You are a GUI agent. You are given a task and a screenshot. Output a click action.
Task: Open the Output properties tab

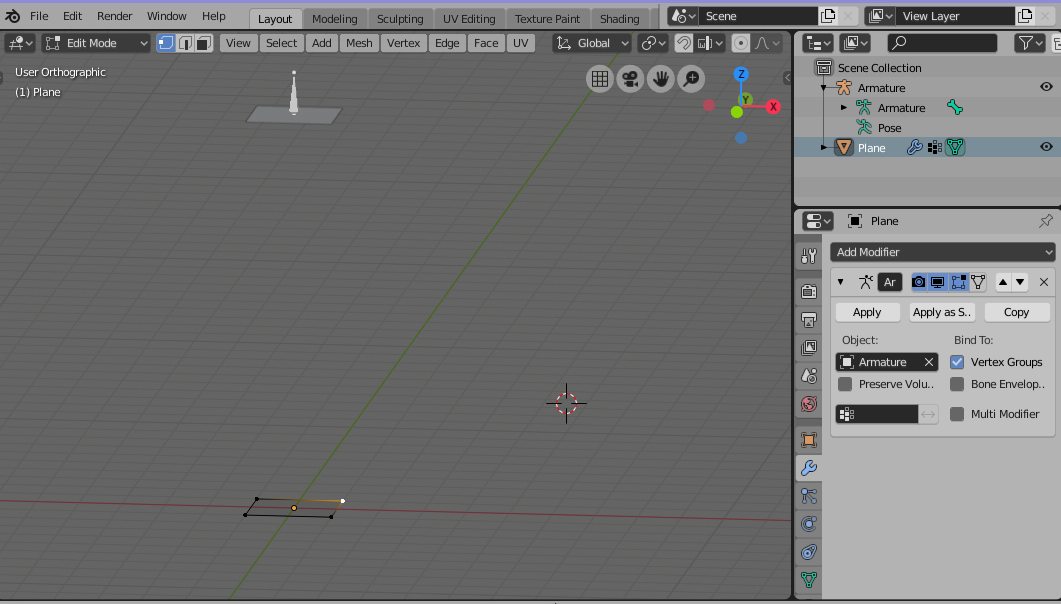pos(809,319)
